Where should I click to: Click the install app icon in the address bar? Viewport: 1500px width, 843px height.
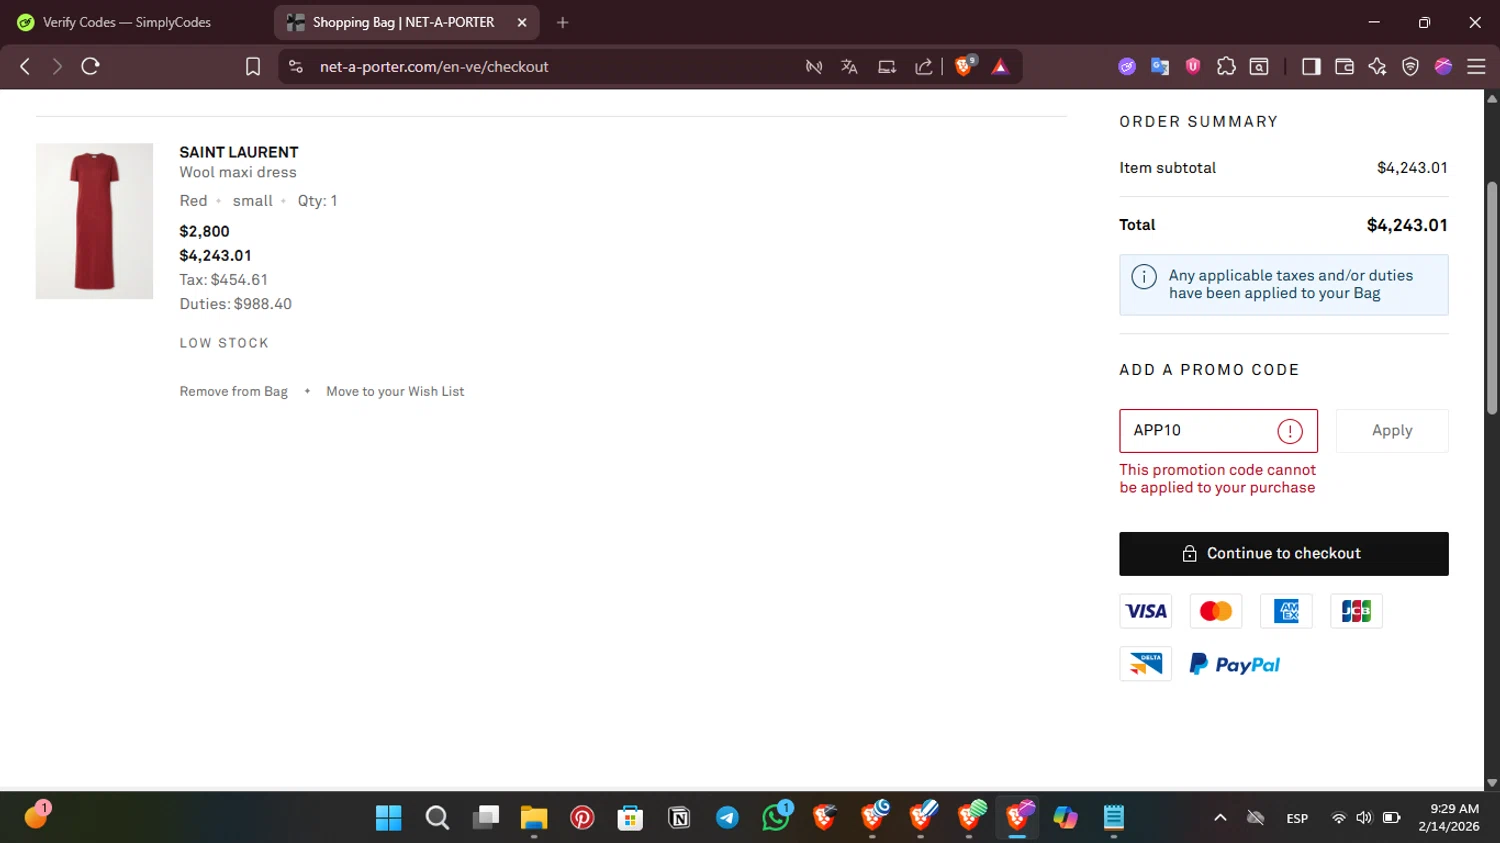[x=886, y=66]
